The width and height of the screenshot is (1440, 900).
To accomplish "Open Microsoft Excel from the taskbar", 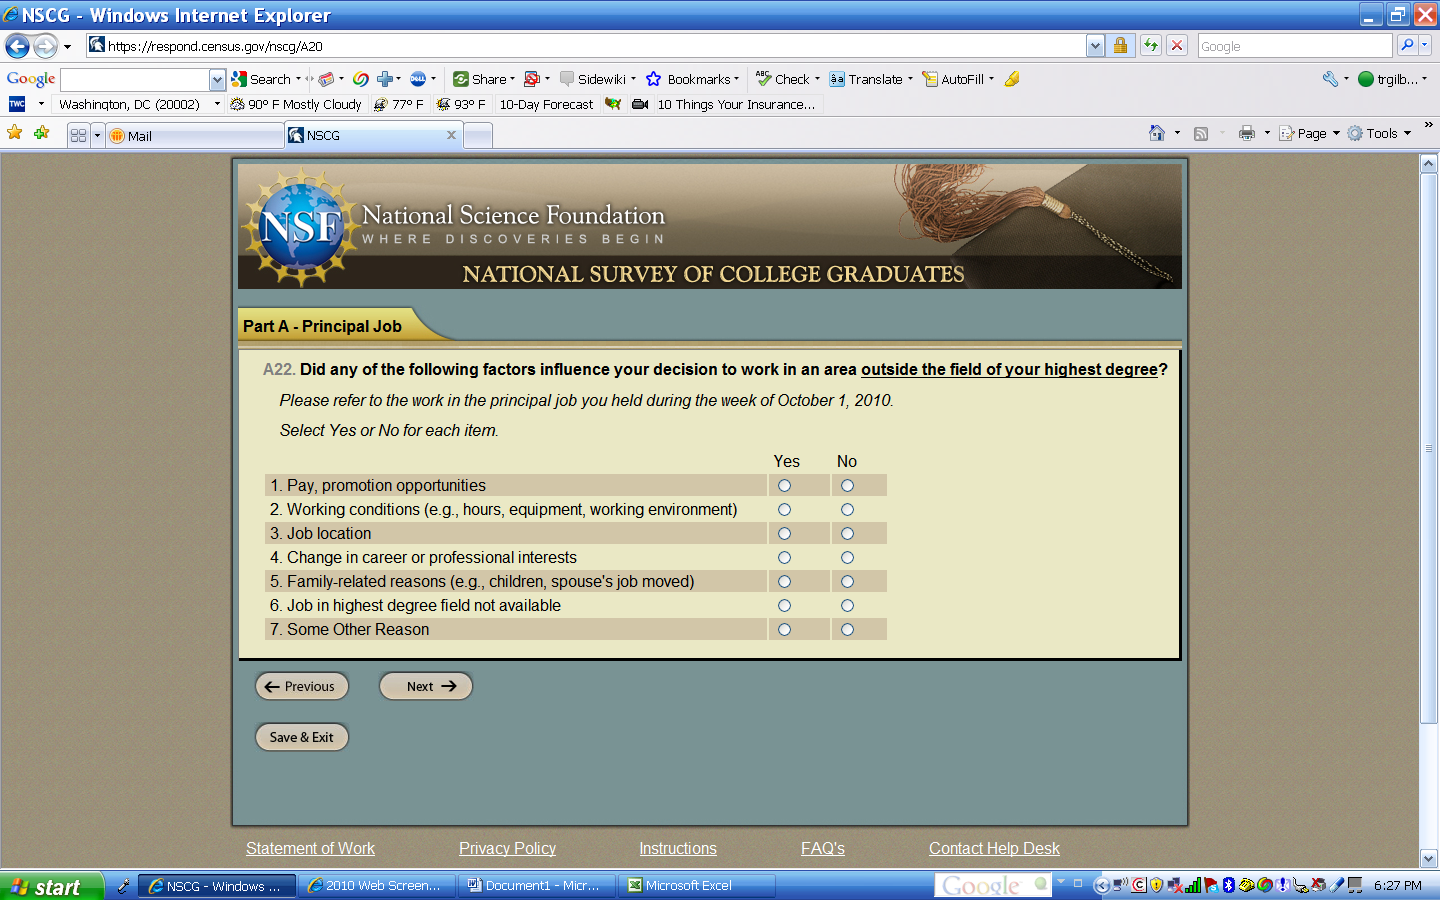I will pyautogui.click(x=688, y=885).
